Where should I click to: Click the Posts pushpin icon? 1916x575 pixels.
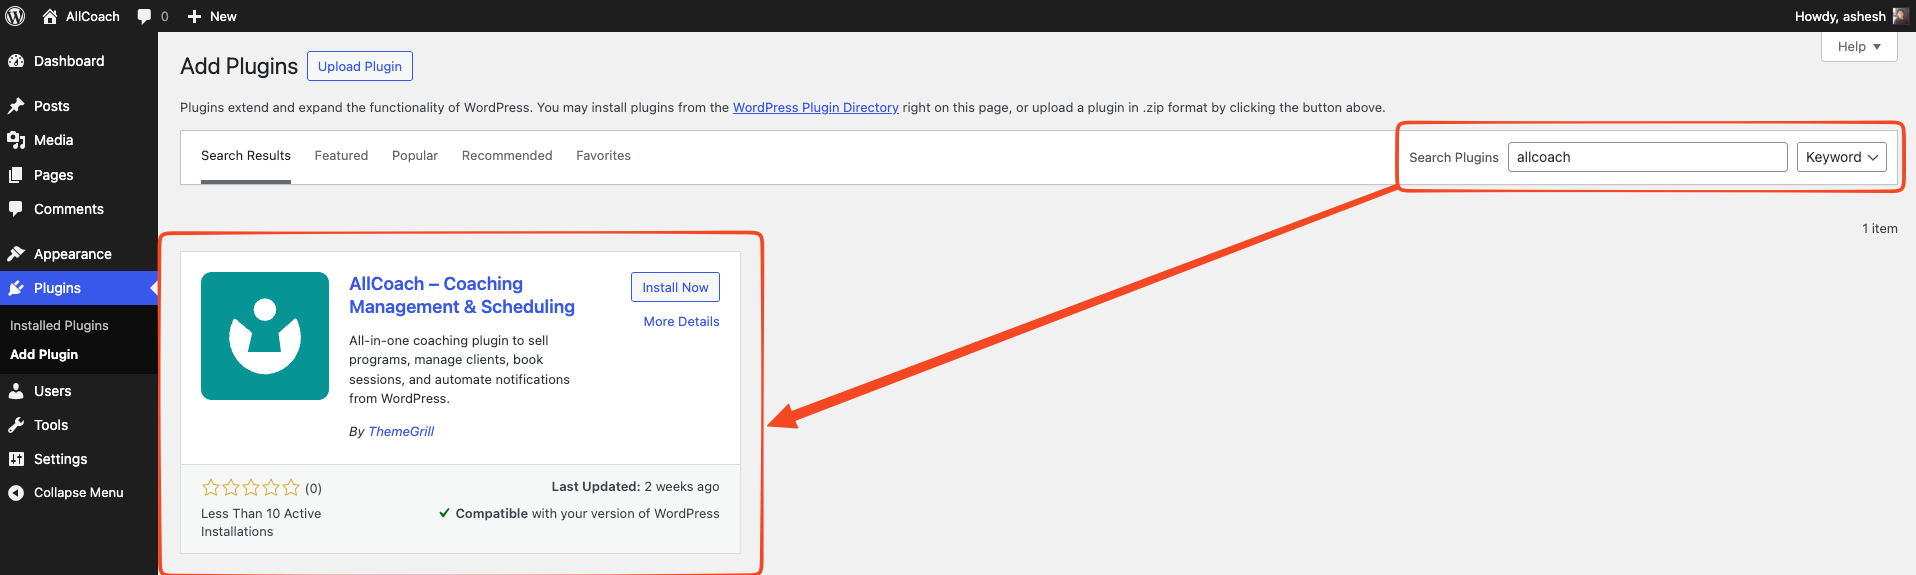tap(16, 106)
